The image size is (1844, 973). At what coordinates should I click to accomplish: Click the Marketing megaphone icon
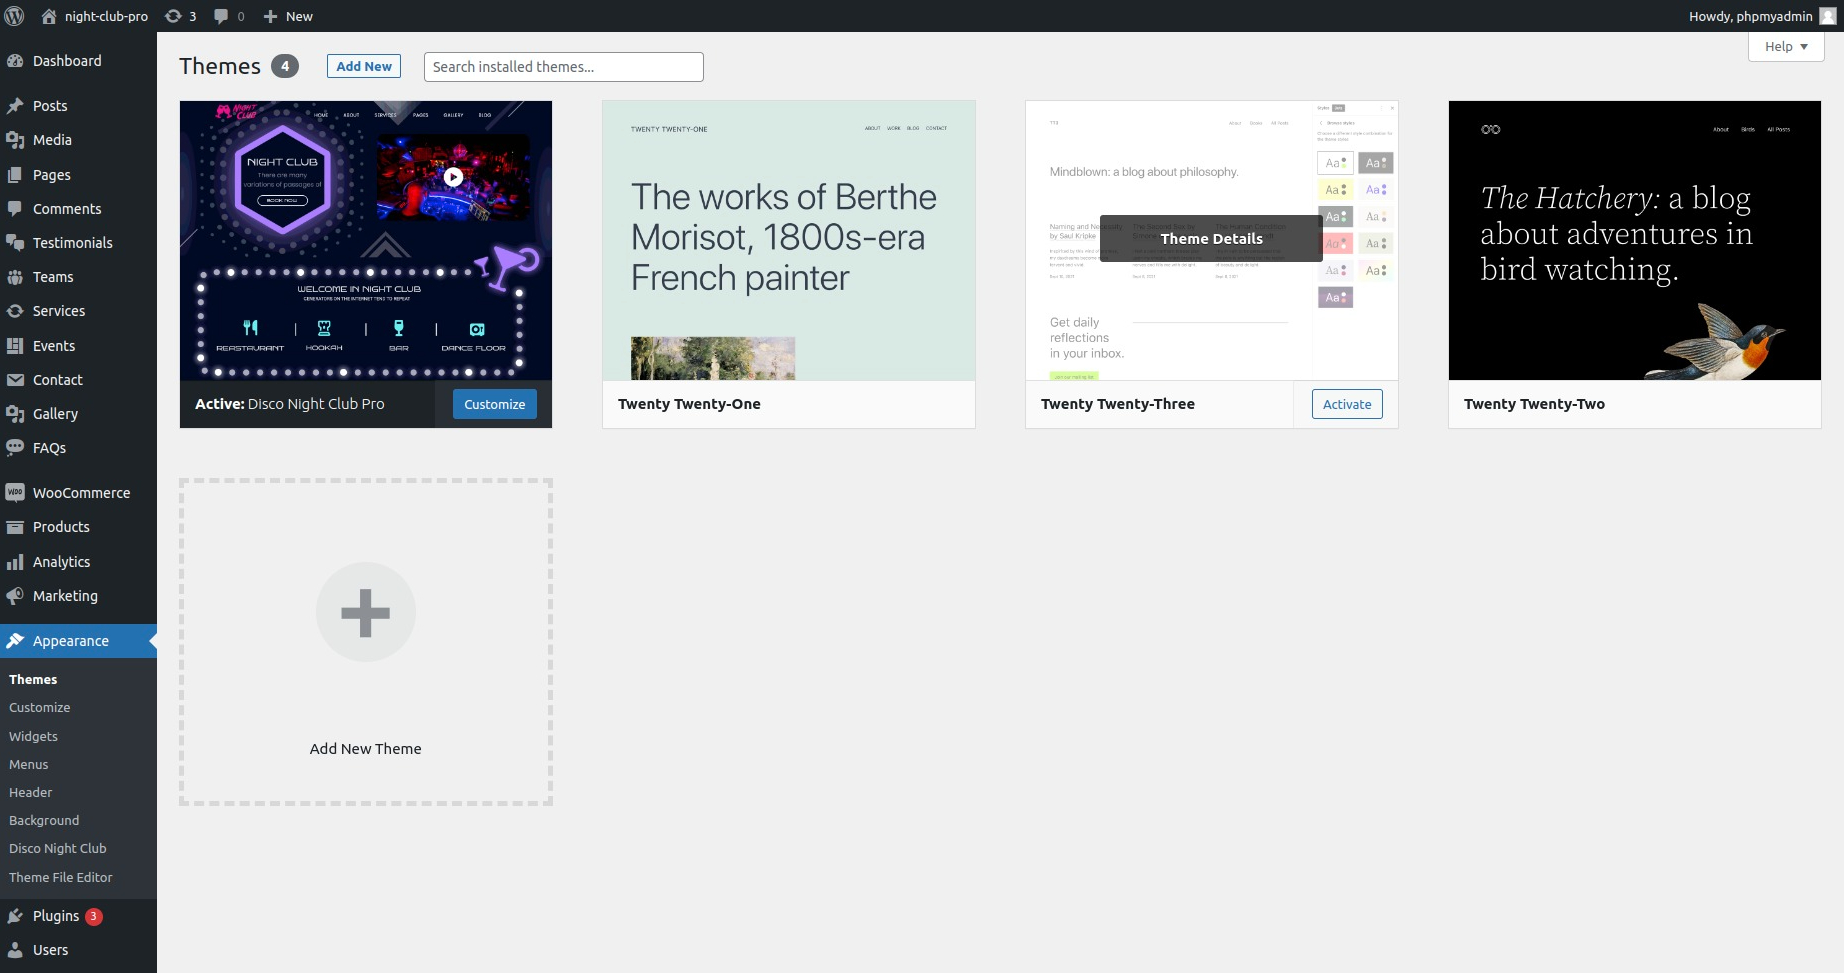click(x=15, y=596)
